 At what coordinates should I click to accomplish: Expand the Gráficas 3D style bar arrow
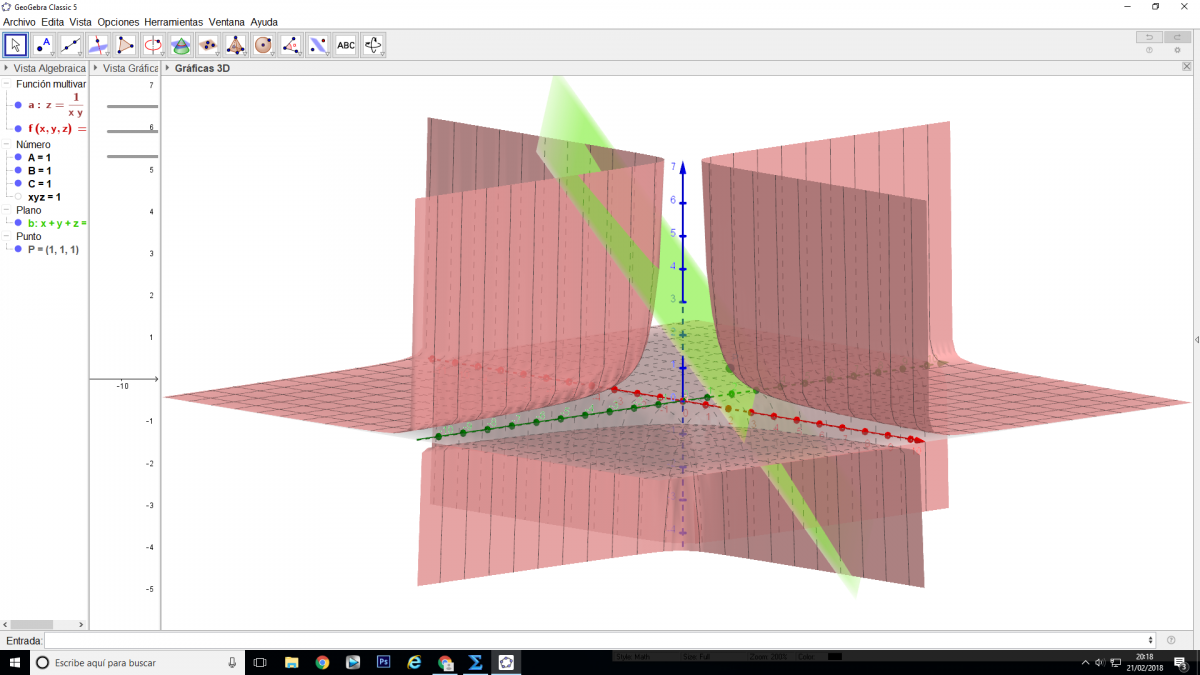click(167, 68)
